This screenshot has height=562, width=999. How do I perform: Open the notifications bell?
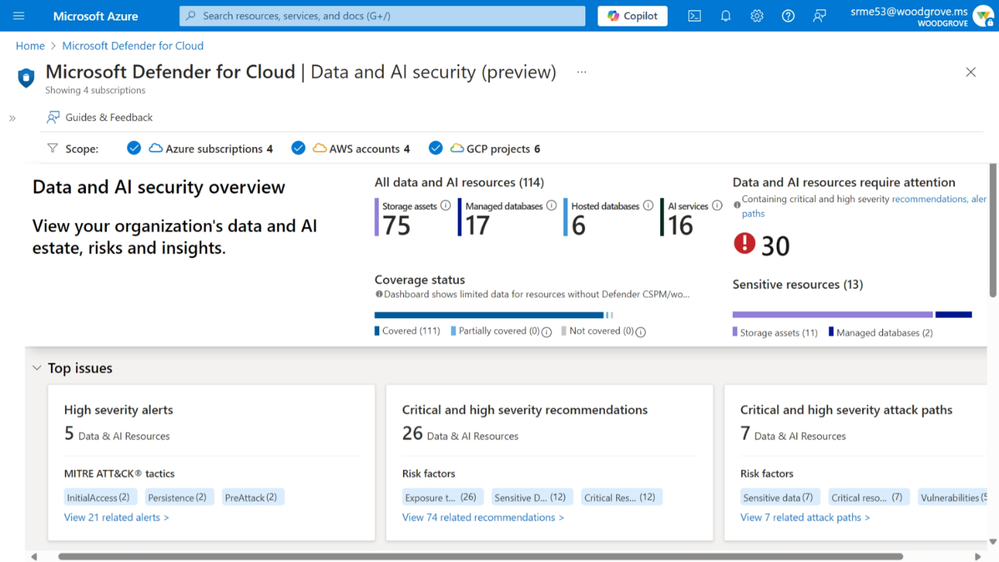tap(725, 16)
